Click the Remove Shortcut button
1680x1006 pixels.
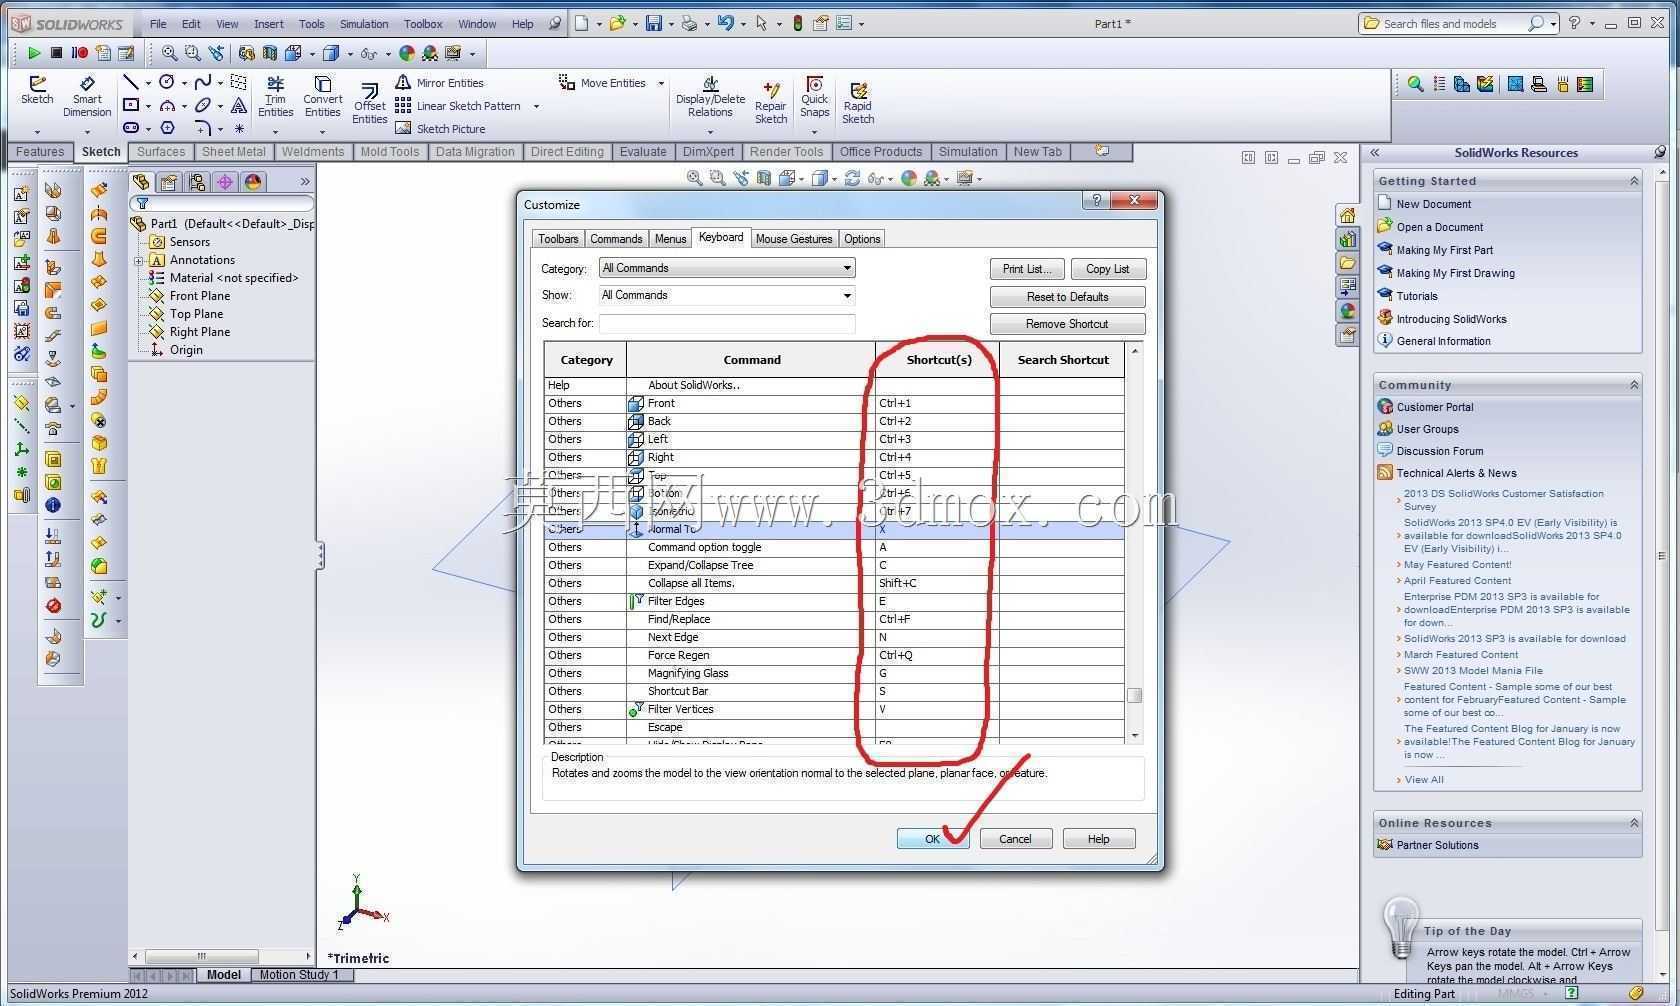tap(1067, 324)
